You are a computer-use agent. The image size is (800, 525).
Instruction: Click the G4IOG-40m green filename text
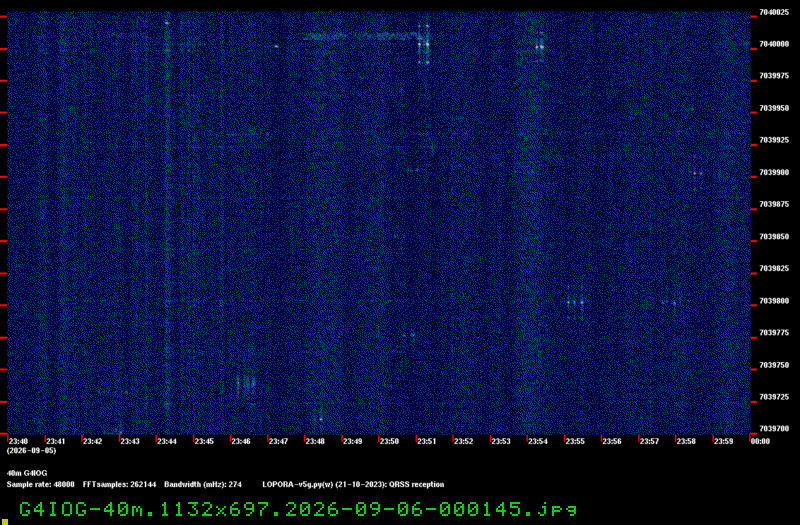tap(298, 509)
